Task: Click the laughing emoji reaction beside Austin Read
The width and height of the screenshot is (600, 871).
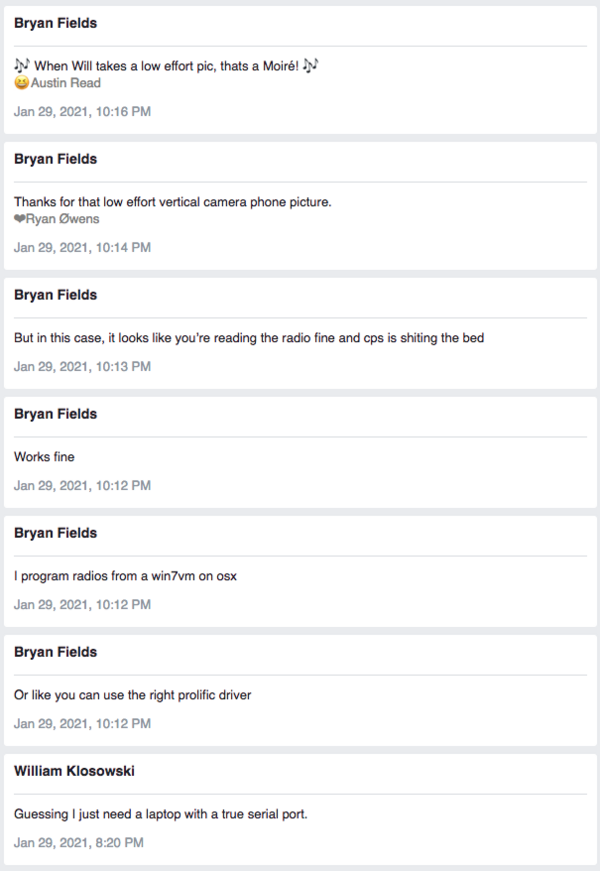Action: click(x=21, y=83)
